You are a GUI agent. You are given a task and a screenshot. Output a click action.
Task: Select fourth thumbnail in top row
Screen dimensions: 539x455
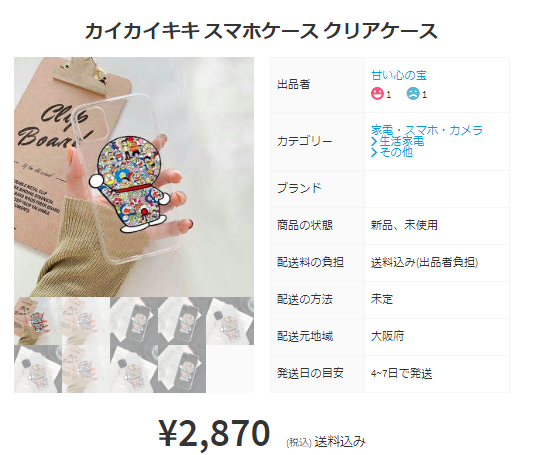tap(182, 321)
